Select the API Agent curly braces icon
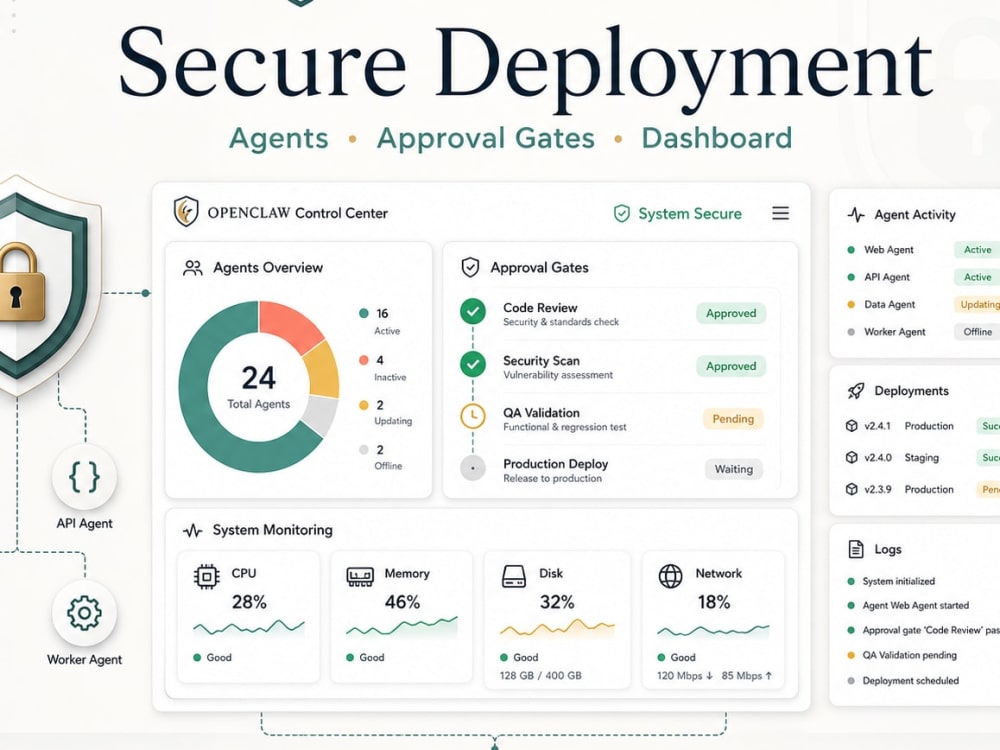Image resolution: width=1000 pixels, height=750 pixels. [84, 477]
